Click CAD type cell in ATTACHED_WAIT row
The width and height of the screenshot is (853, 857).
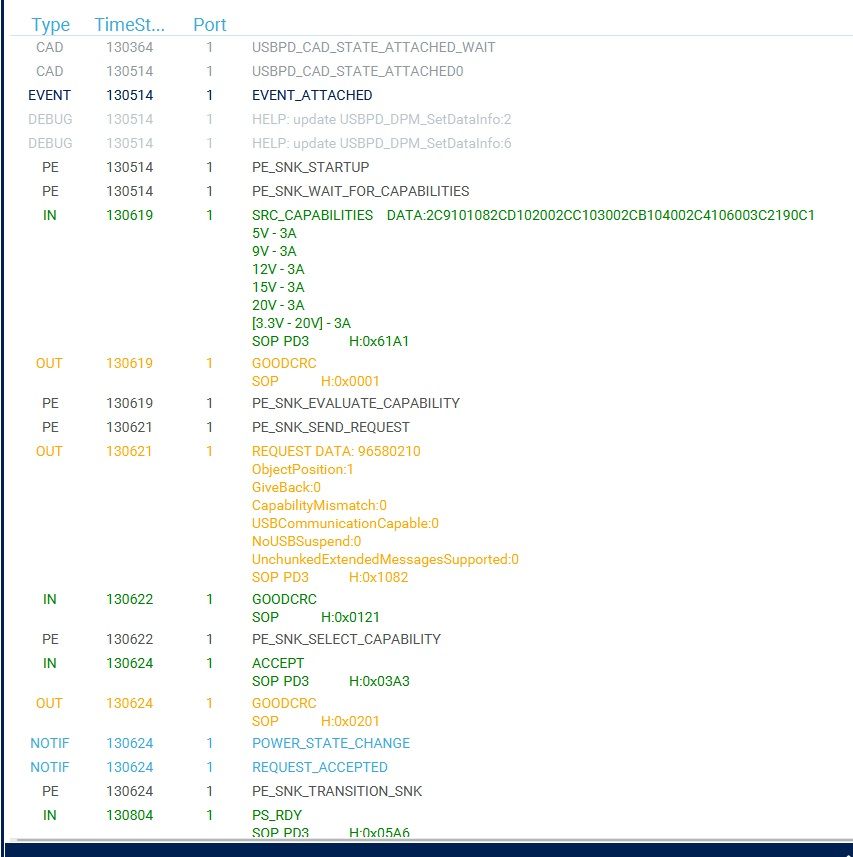pos(50,48)
